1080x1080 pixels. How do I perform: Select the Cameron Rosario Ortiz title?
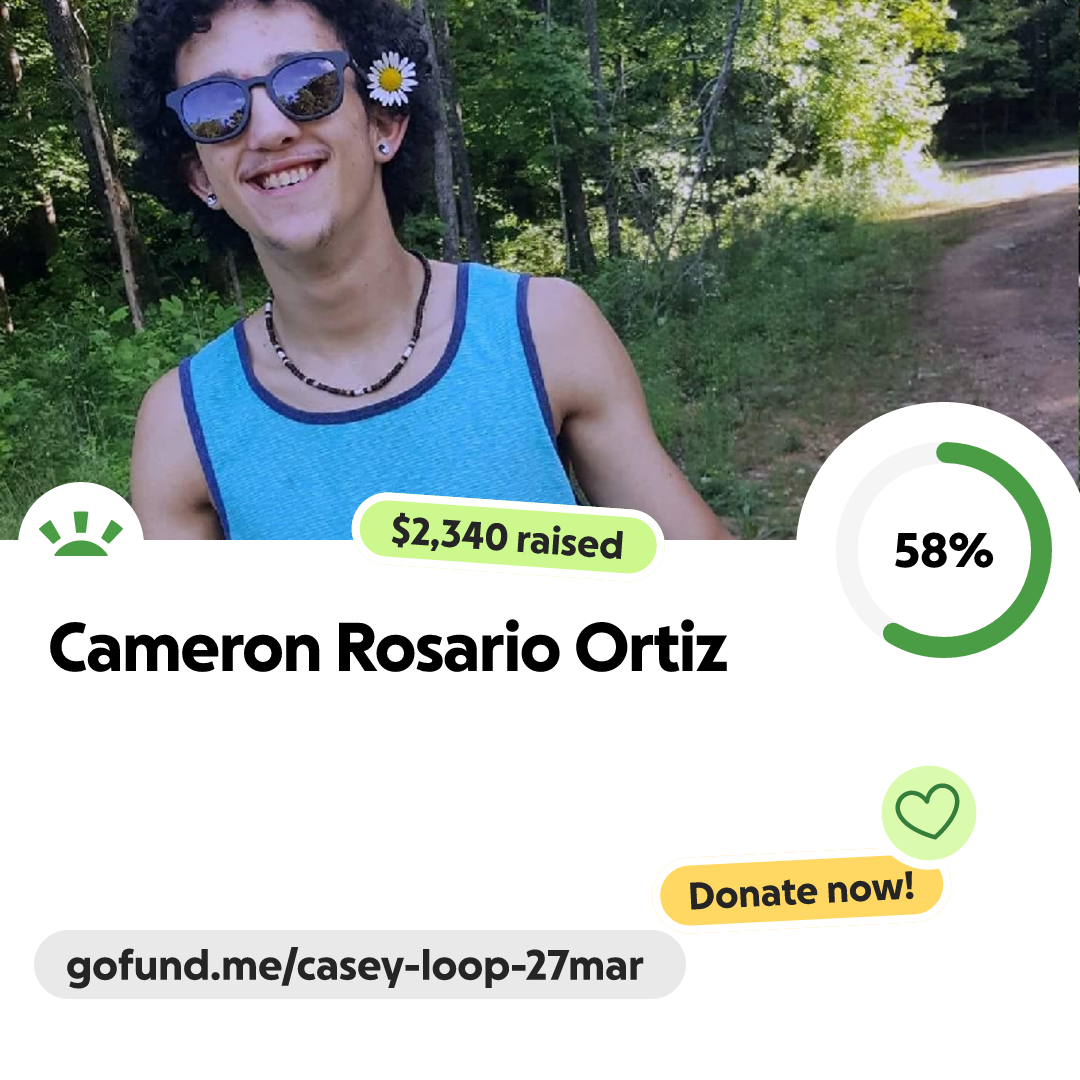[388, 647]
